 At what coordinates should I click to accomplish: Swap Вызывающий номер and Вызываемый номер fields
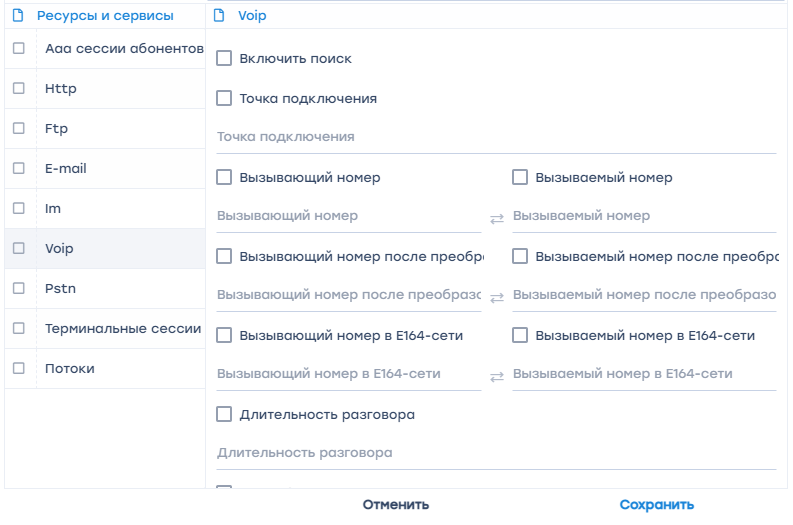[497, 217]
